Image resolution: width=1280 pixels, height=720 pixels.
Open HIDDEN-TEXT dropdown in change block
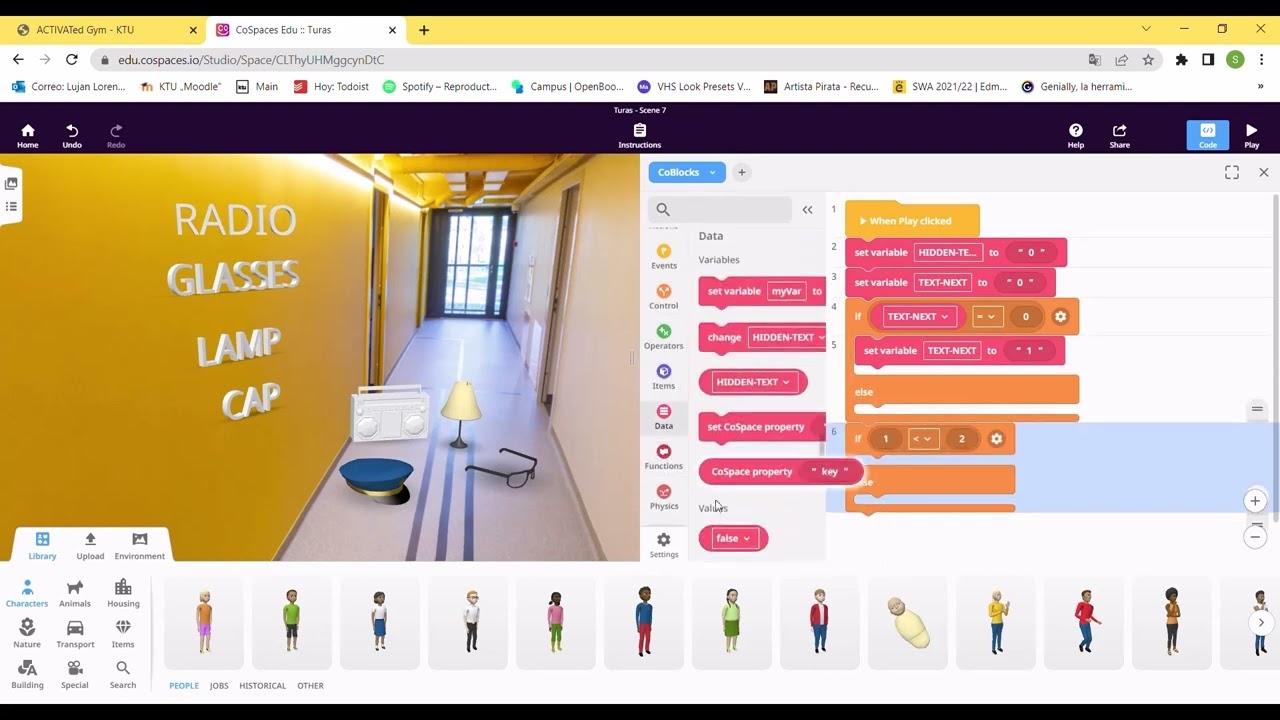787,337
